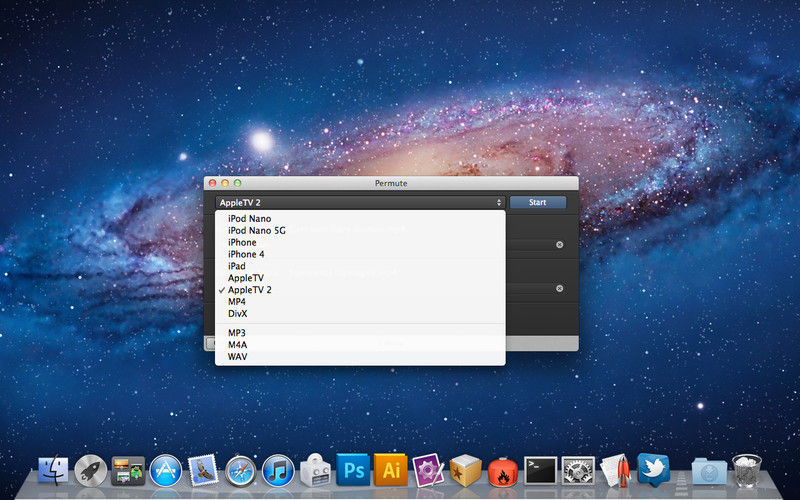
Task: Open Mission Control from the dock
Action: (128, 471)
